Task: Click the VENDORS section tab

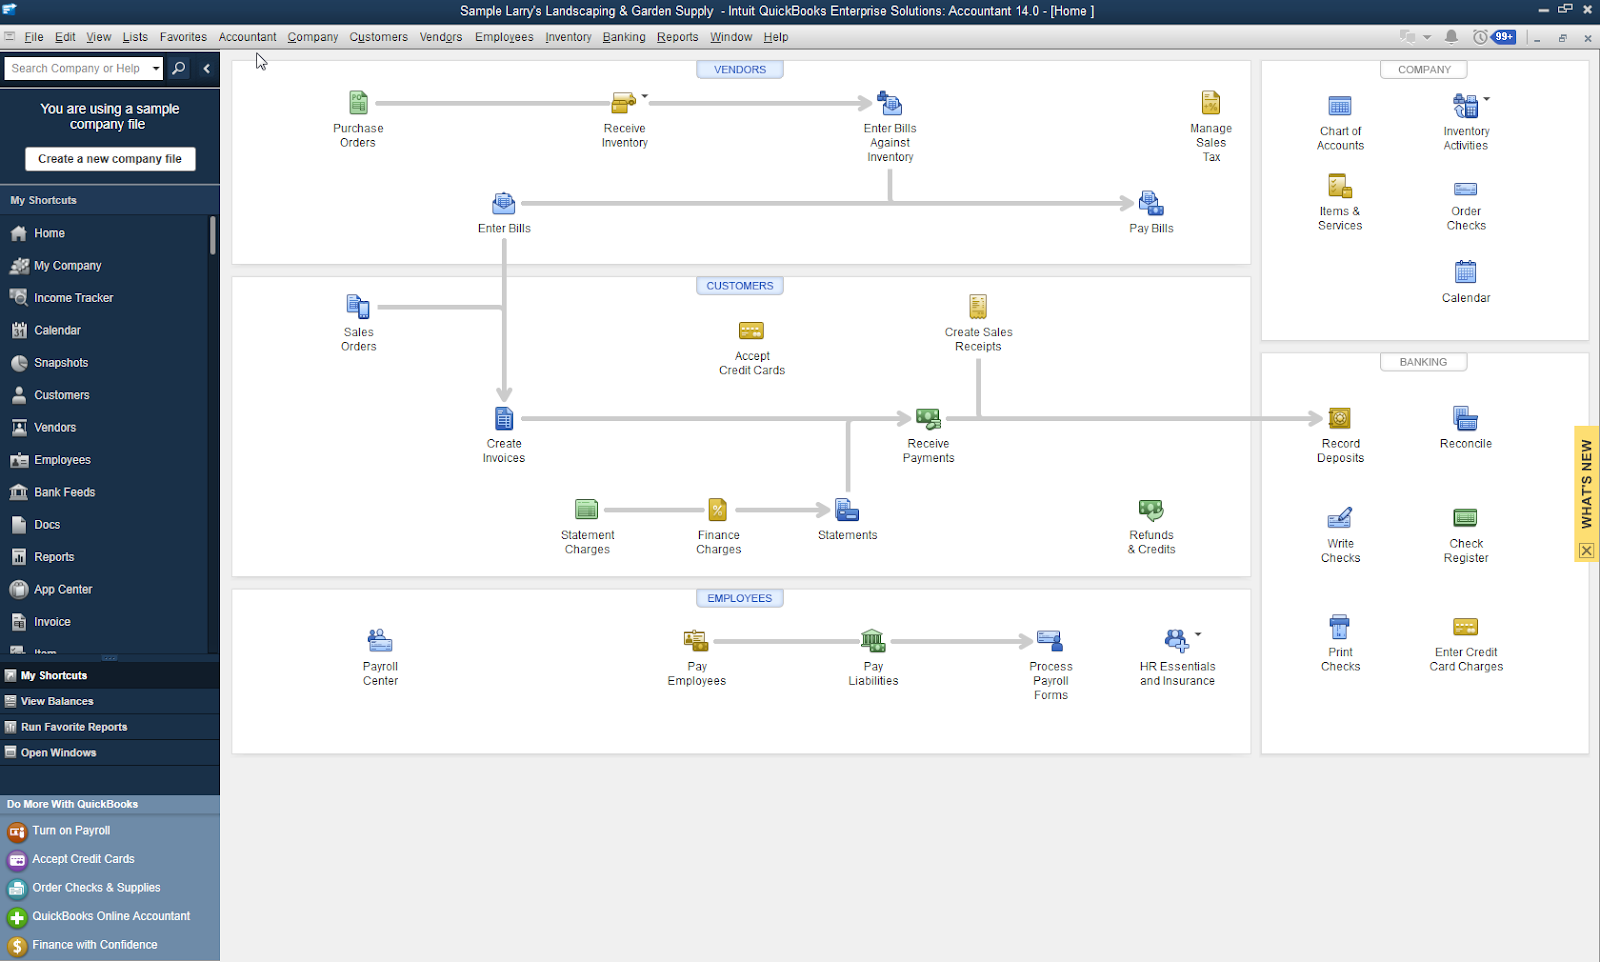Action: tap(740, 70)
